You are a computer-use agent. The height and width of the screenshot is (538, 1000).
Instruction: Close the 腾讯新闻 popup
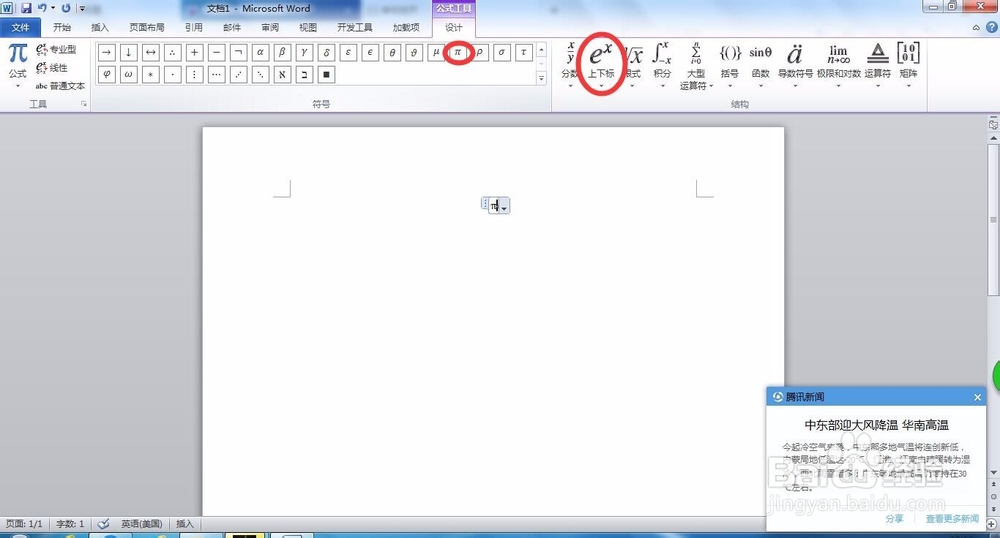pos(978,397)
